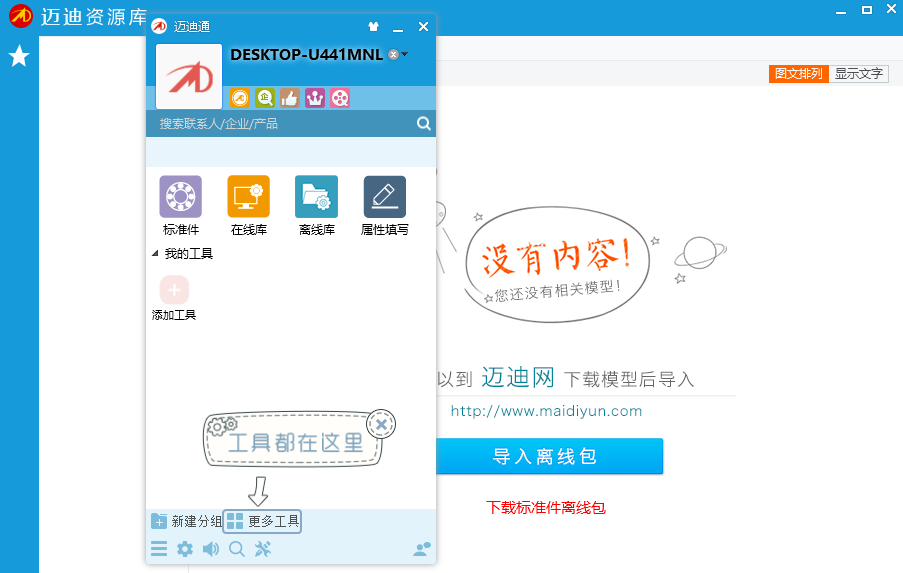
Task: Dismiss the 工具都在这里 hint bubble
Action: click(x=381, y=424)
